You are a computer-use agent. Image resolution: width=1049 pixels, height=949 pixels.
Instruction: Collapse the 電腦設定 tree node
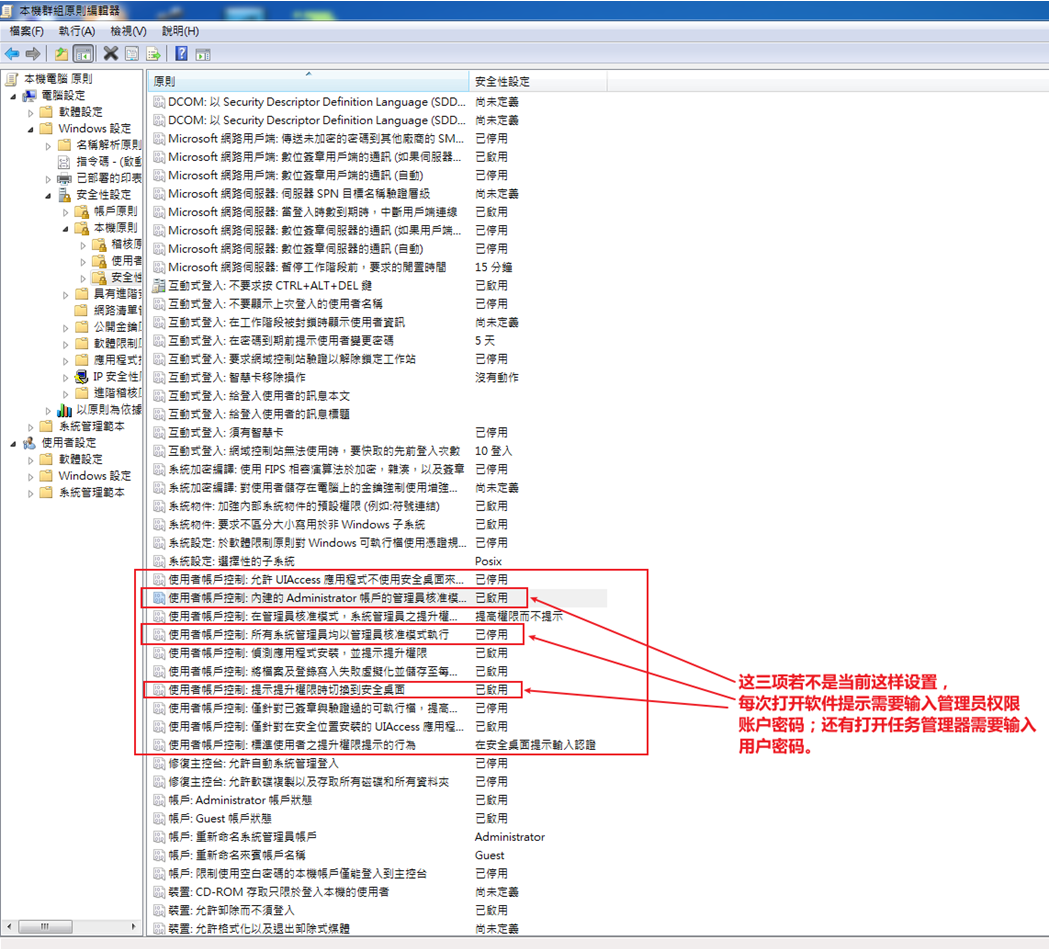pos(13,96)
